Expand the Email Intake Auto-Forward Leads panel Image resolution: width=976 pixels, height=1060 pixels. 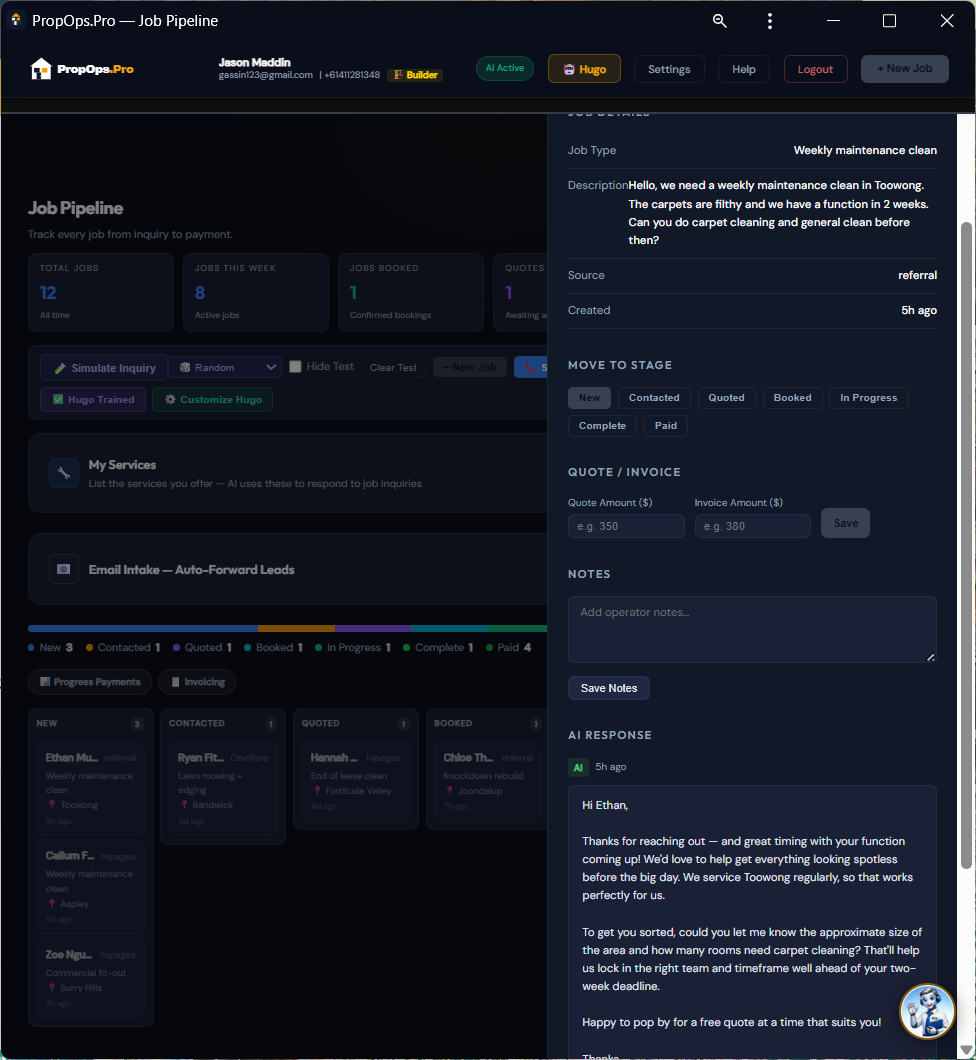pos(287,569)
